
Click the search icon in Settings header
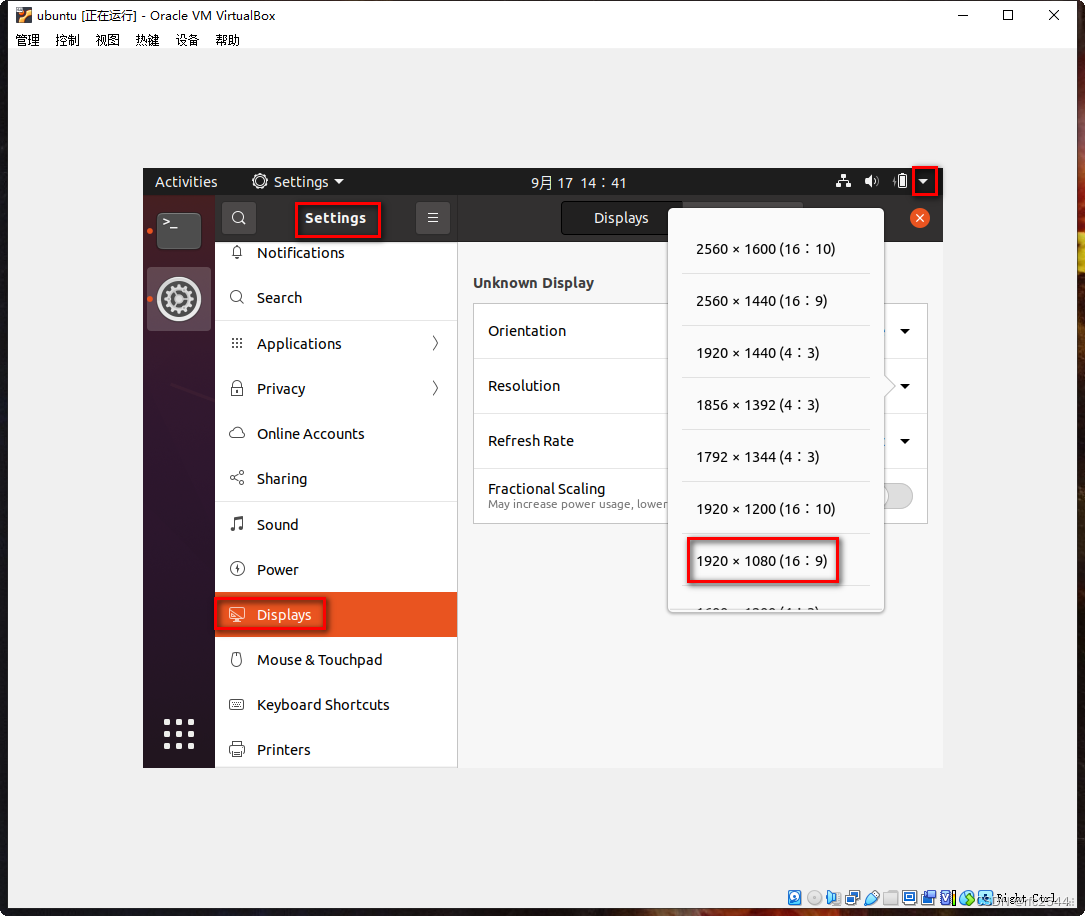[239, 218]
